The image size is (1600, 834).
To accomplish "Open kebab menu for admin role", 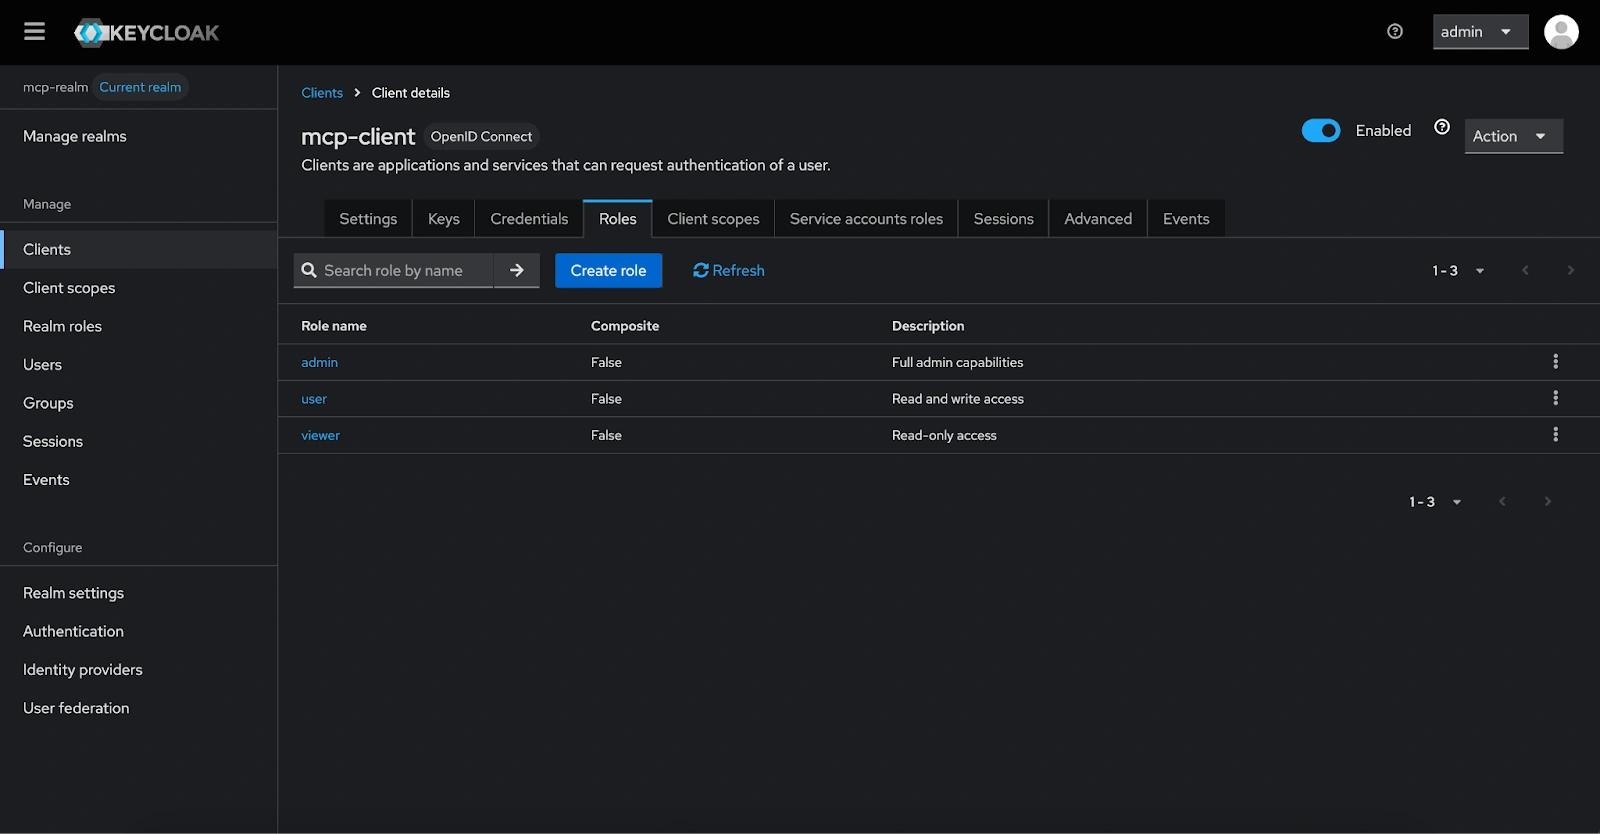I will pos(1555,362).
